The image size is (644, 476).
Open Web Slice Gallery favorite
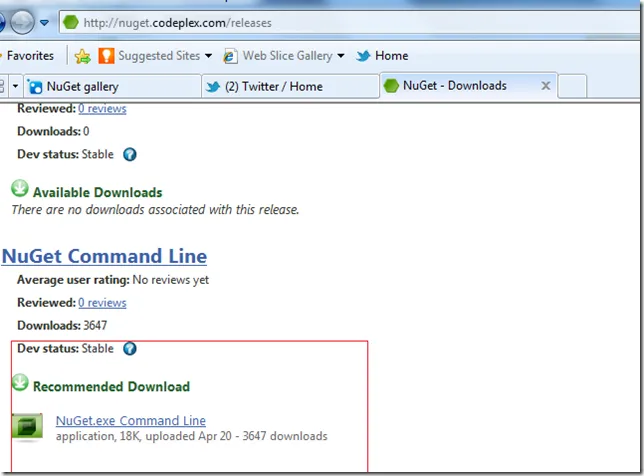288,55
